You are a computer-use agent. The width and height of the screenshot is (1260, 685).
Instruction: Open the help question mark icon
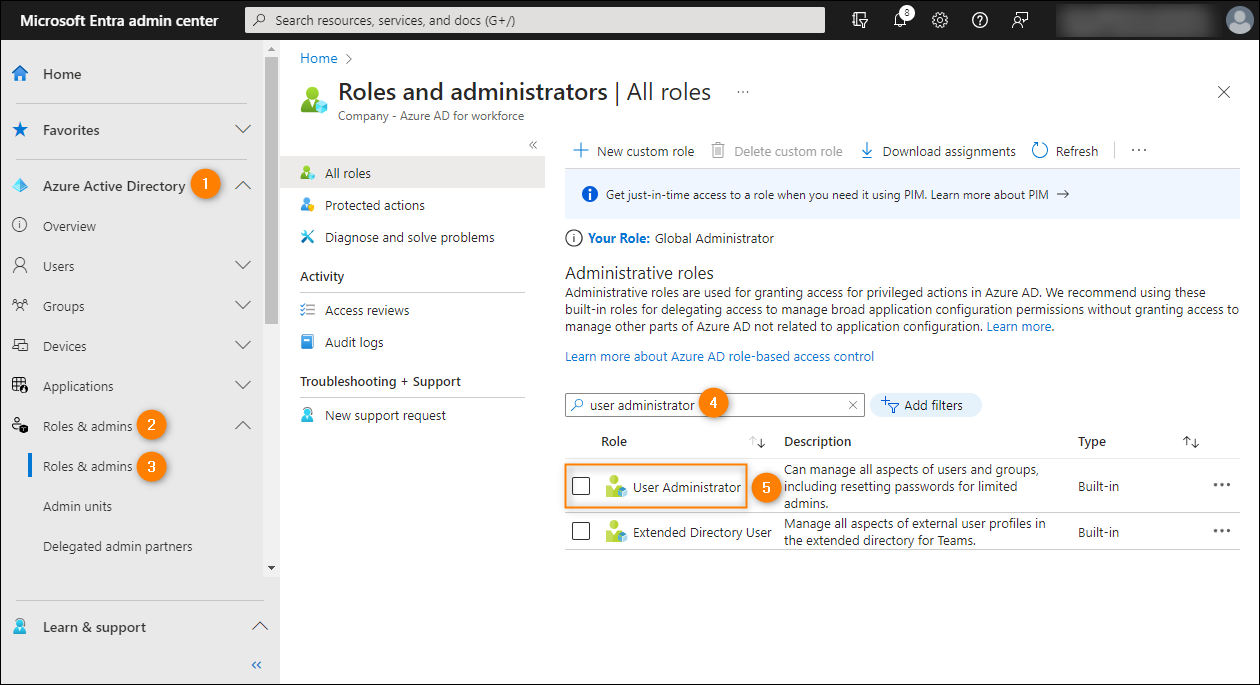980,20
